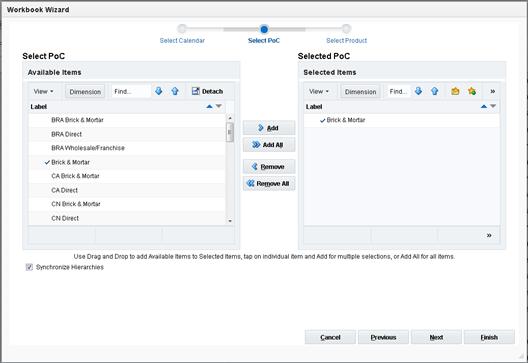Click Dimension button in Selected Items

(x=360, y=92)
